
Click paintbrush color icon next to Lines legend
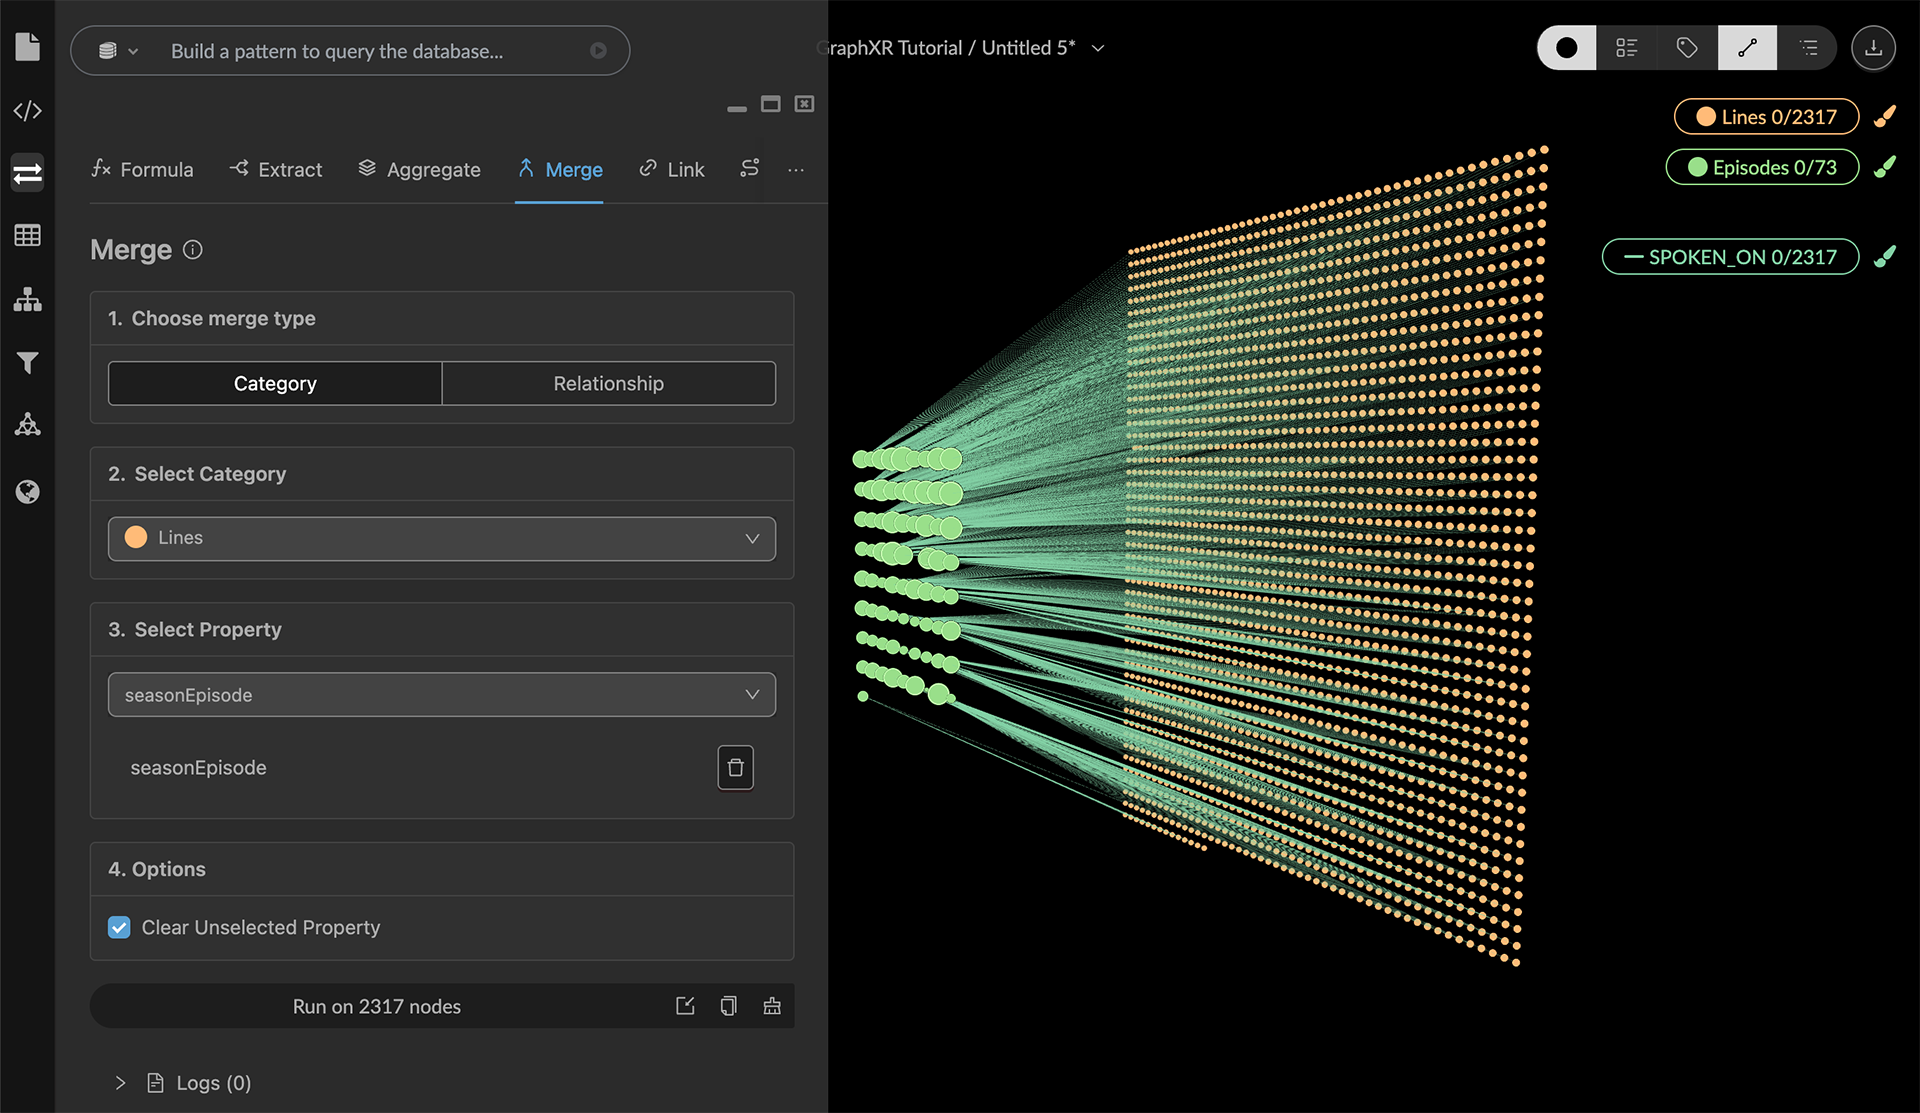pos(1885,116)
